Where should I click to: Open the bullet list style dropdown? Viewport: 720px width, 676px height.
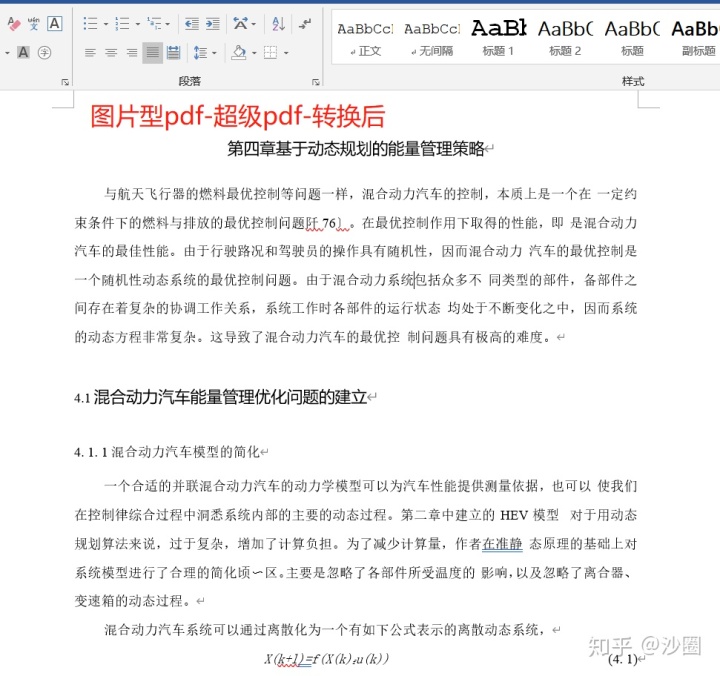106,24
